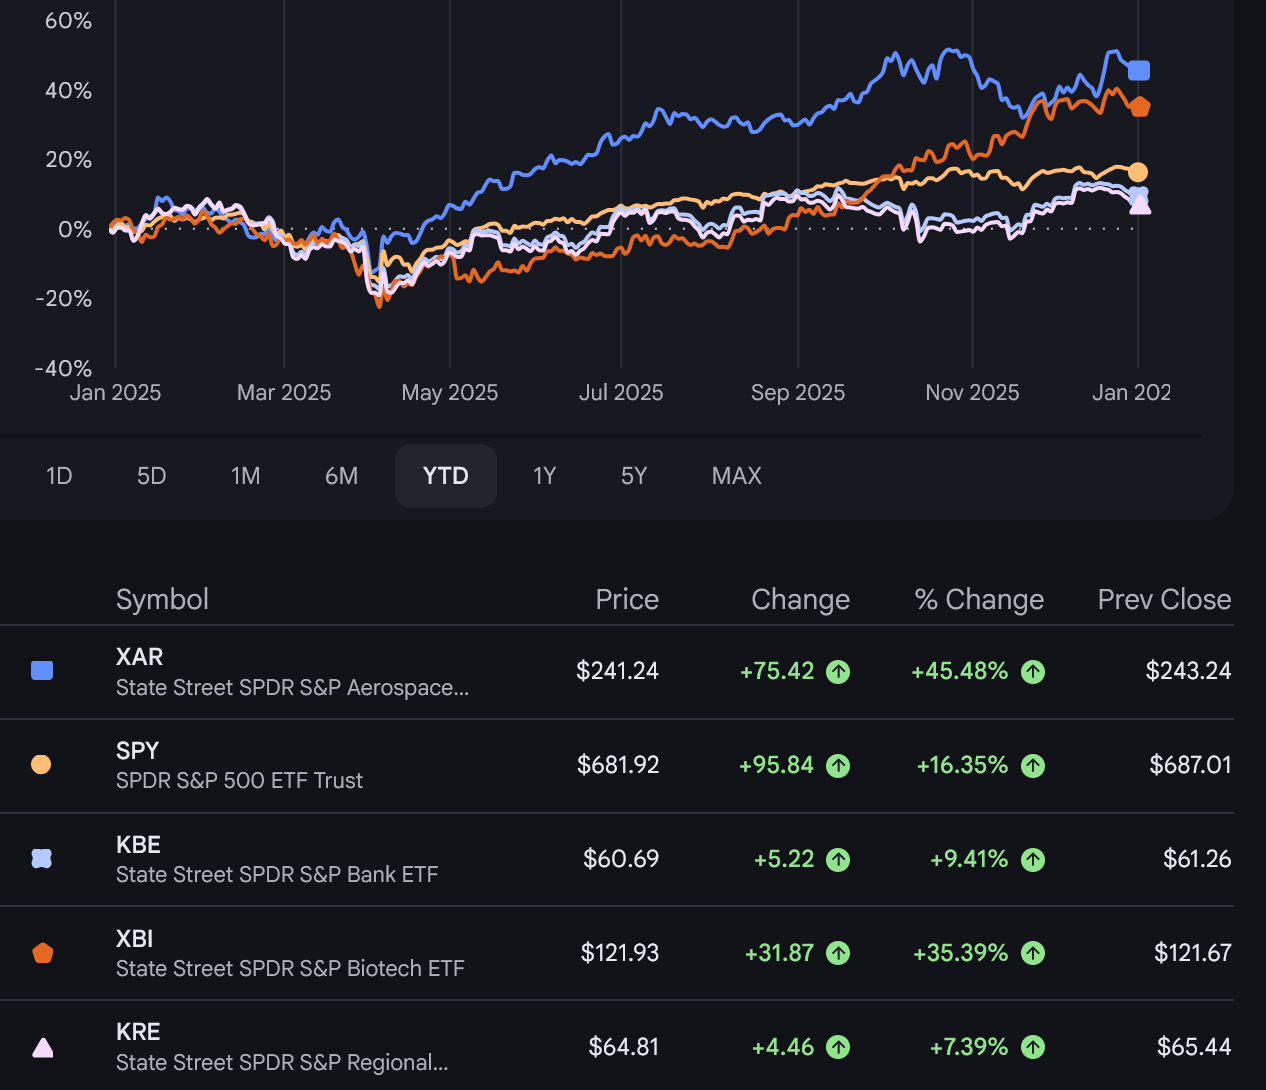Screen dimensions: 1266x1090
Task: Choose the 6M chart period
Action: click(341, 476)
